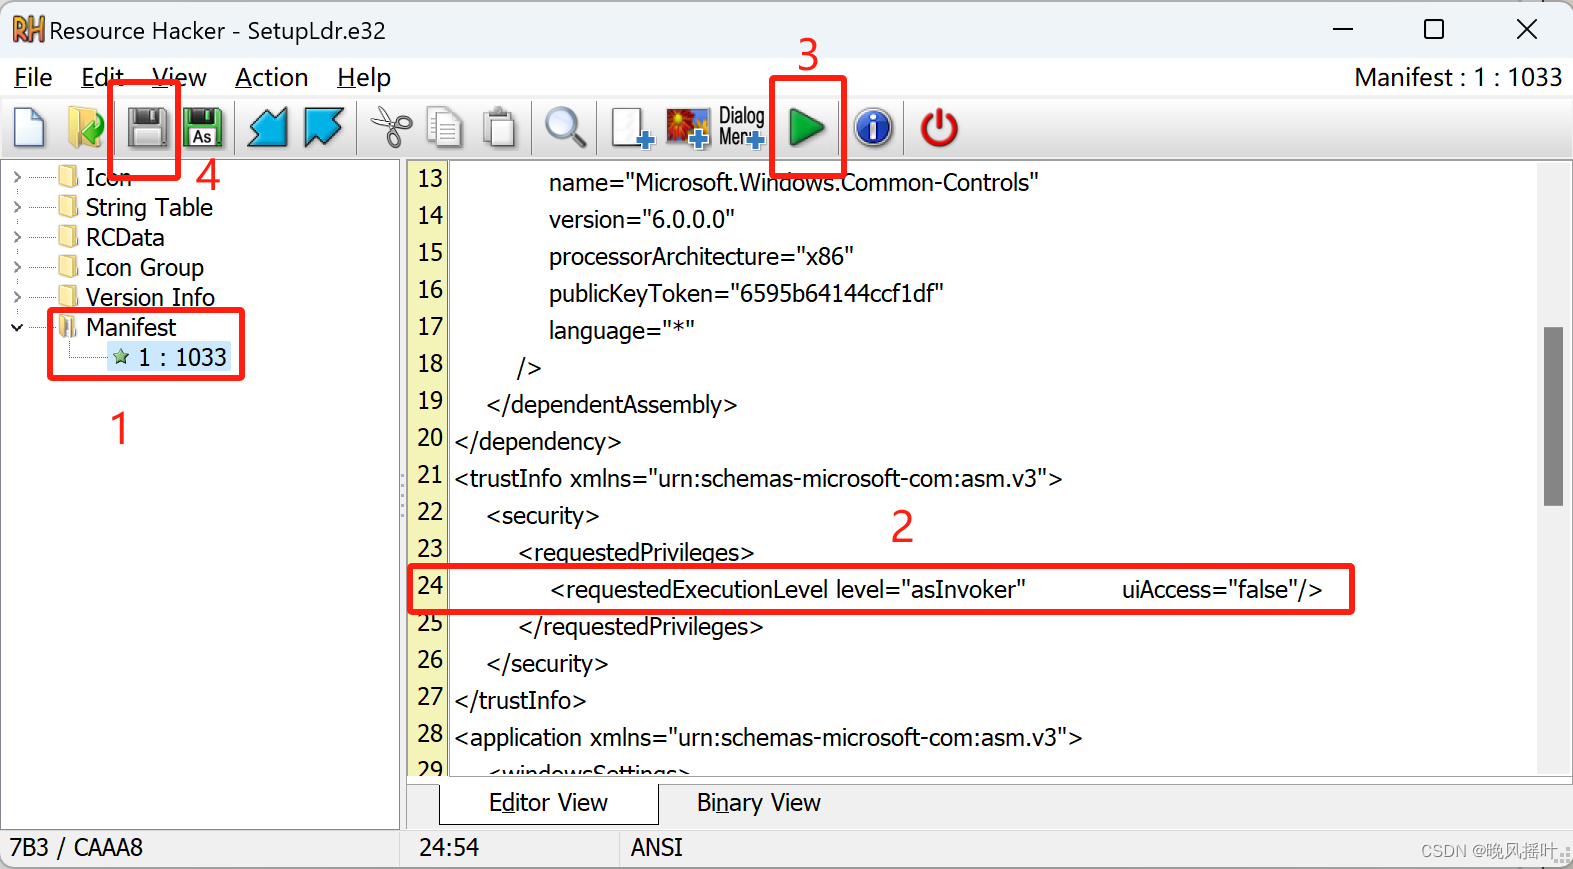
Task: Open the Action menu
Action: (271, 78)
